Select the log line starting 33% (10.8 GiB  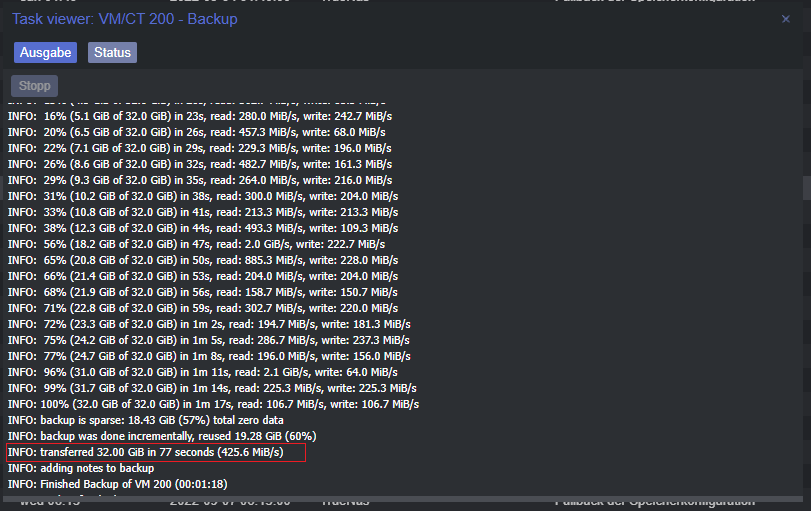(203, 213)
